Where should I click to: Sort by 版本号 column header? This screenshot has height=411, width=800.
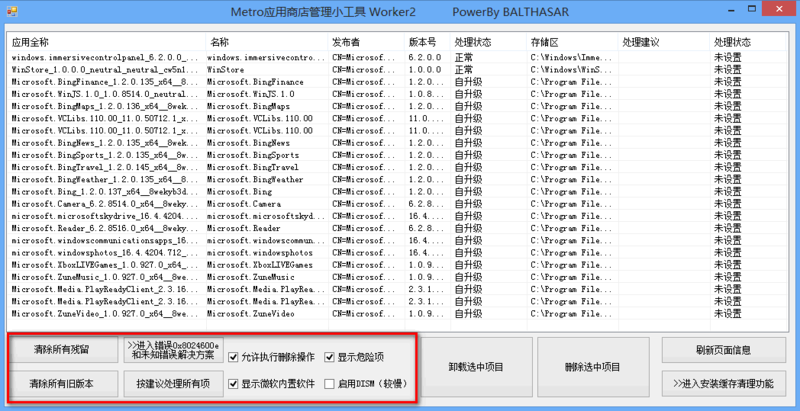click(428, 42)
